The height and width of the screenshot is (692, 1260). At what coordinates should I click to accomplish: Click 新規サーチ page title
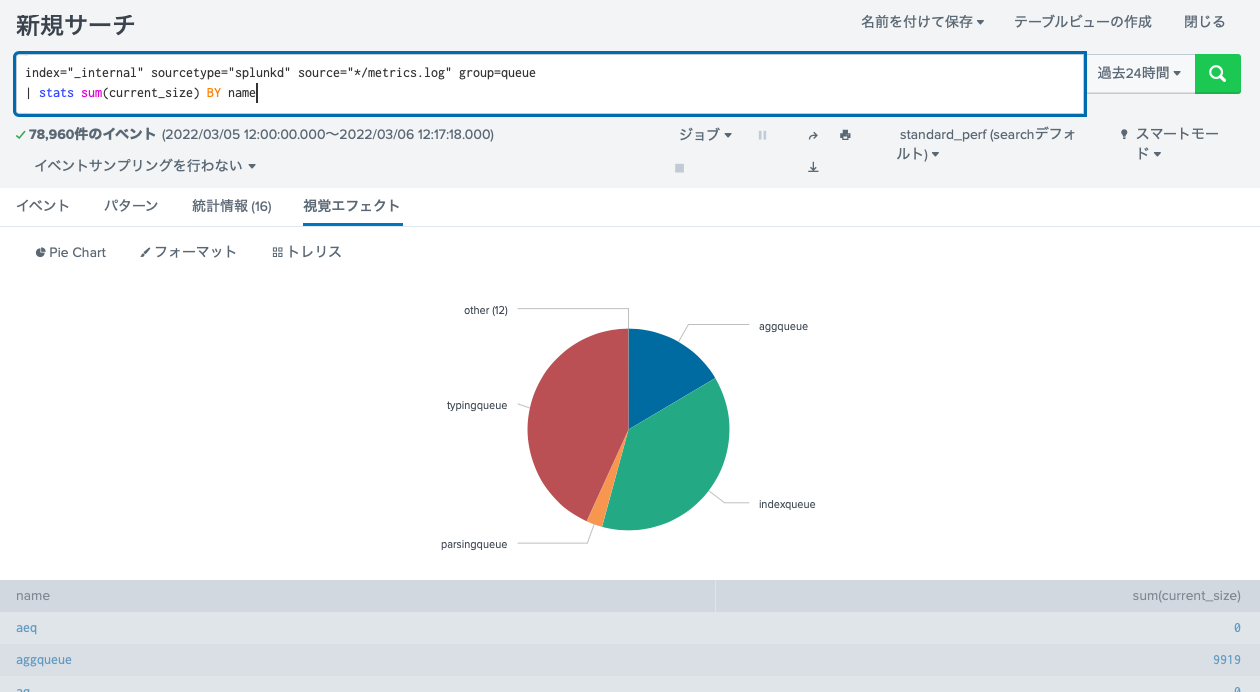point(76,25)
